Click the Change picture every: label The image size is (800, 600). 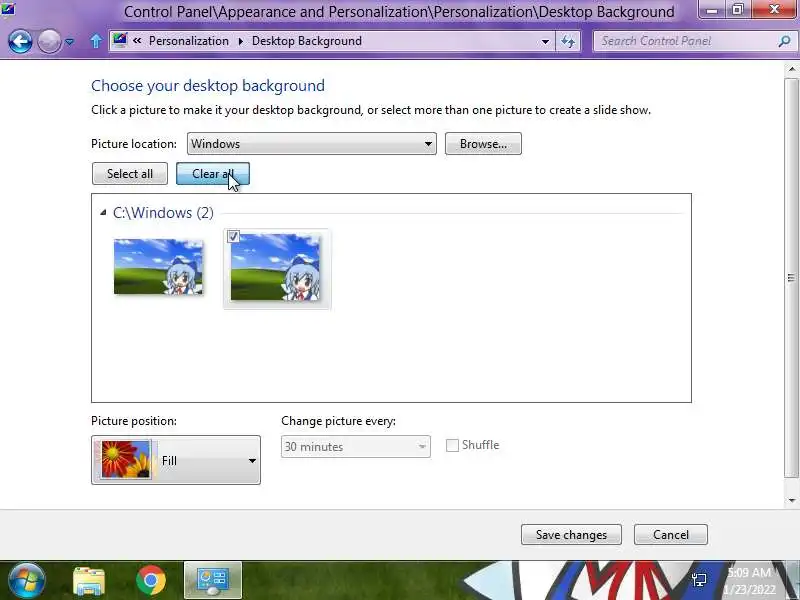coord(338,421)
